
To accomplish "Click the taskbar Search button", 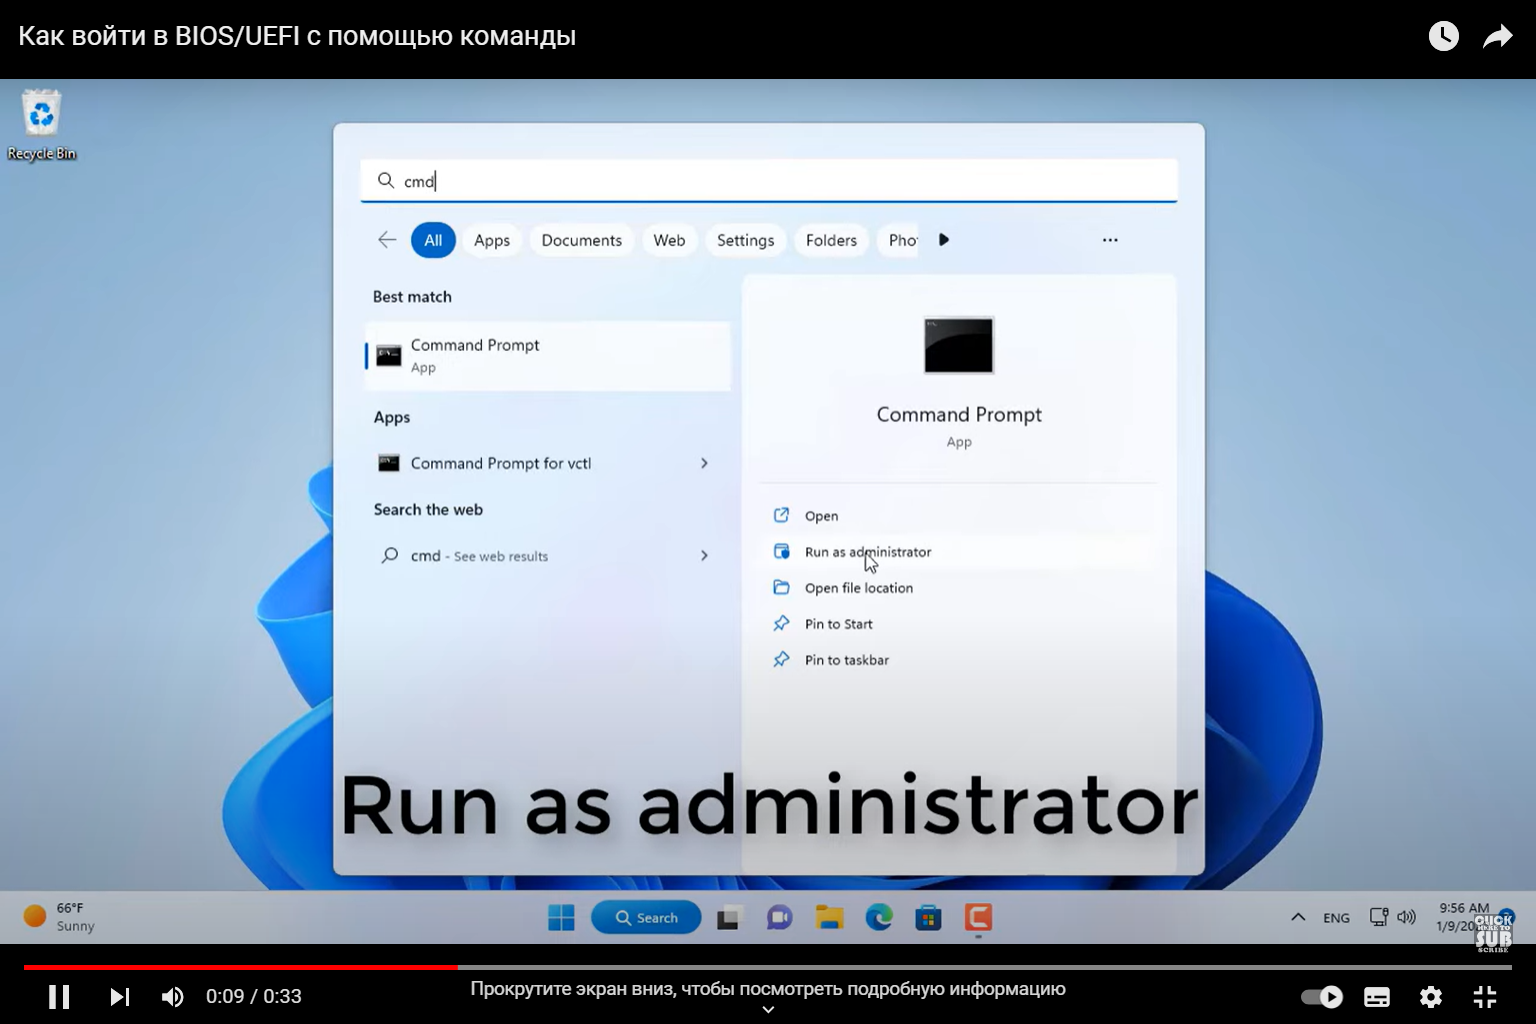I will 646,917.
